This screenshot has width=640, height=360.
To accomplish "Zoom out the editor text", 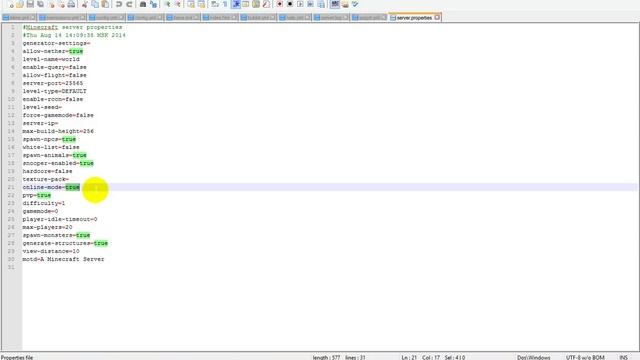I will tap(178, 4).
